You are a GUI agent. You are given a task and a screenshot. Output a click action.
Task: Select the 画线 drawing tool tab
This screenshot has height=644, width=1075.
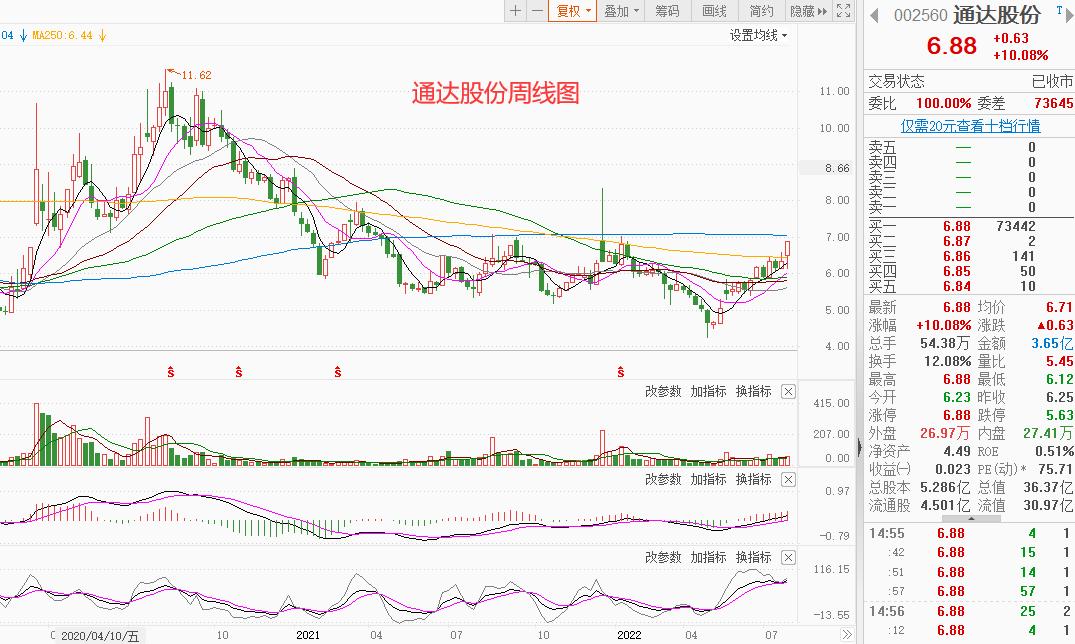click(714, 10)
